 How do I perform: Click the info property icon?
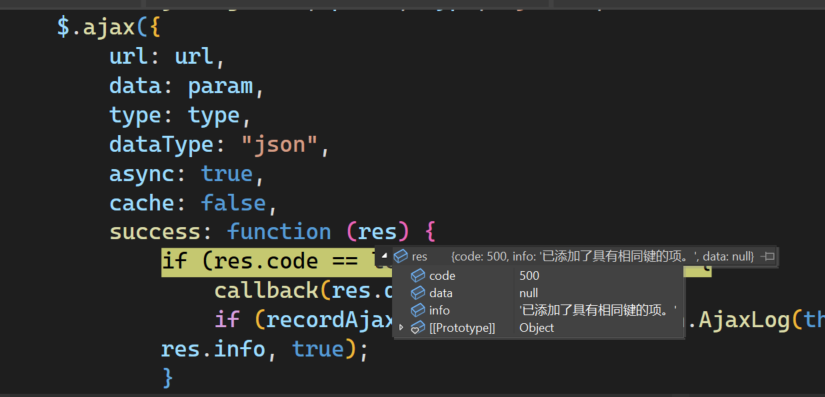[418, 310]
